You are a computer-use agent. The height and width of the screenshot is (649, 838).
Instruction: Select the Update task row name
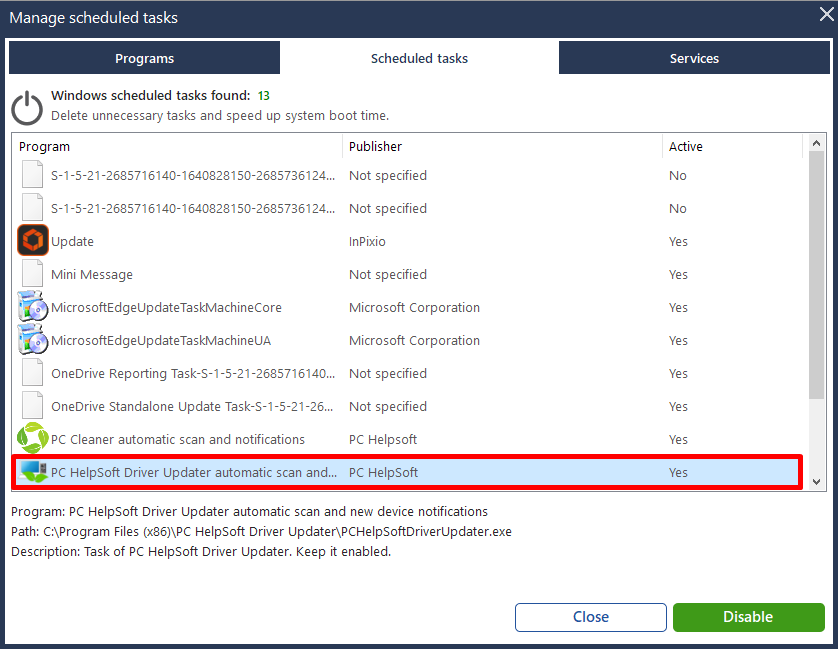72,242
